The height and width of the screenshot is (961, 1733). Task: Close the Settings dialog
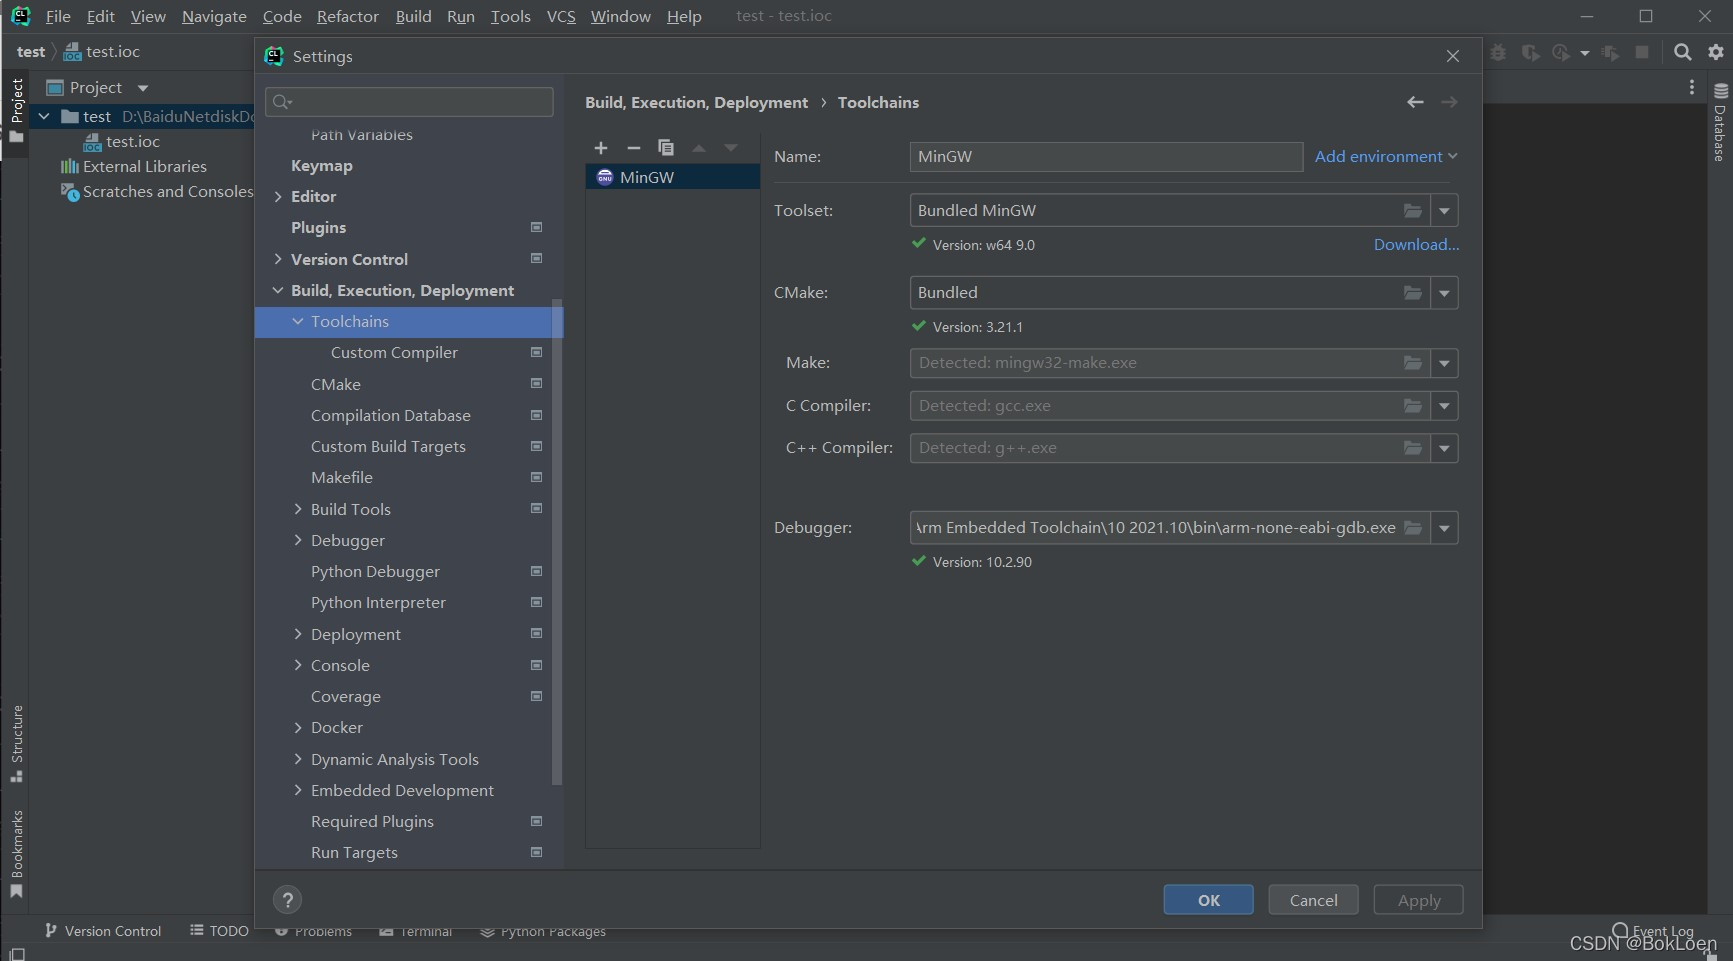coord(1453,56)
